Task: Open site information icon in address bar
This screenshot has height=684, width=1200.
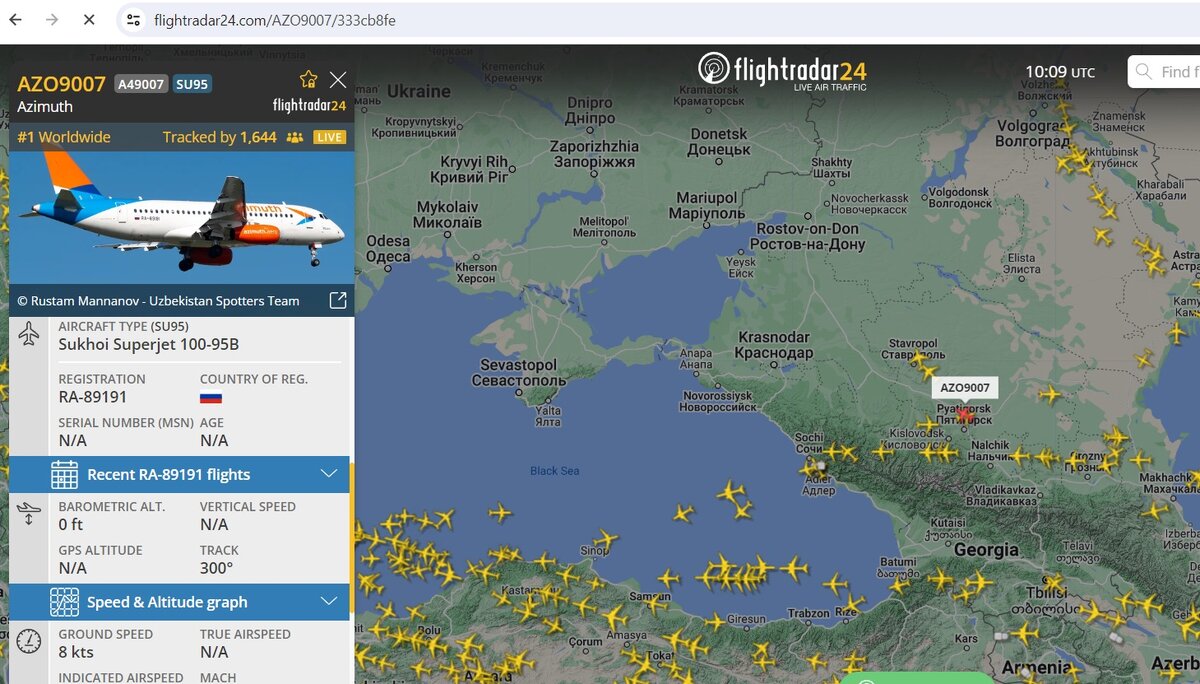Action: pos(134,20)
